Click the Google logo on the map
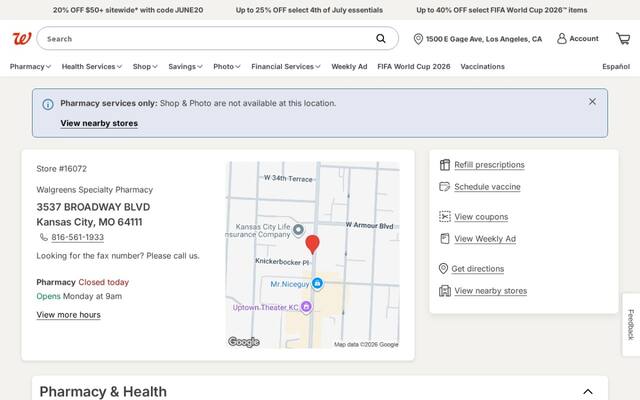The height and width of the screenshot is (400, 640). [244, 342]
